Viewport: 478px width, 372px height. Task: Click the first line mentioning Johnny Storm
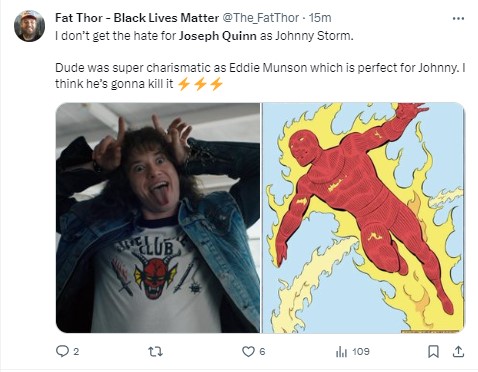point(204,36)
